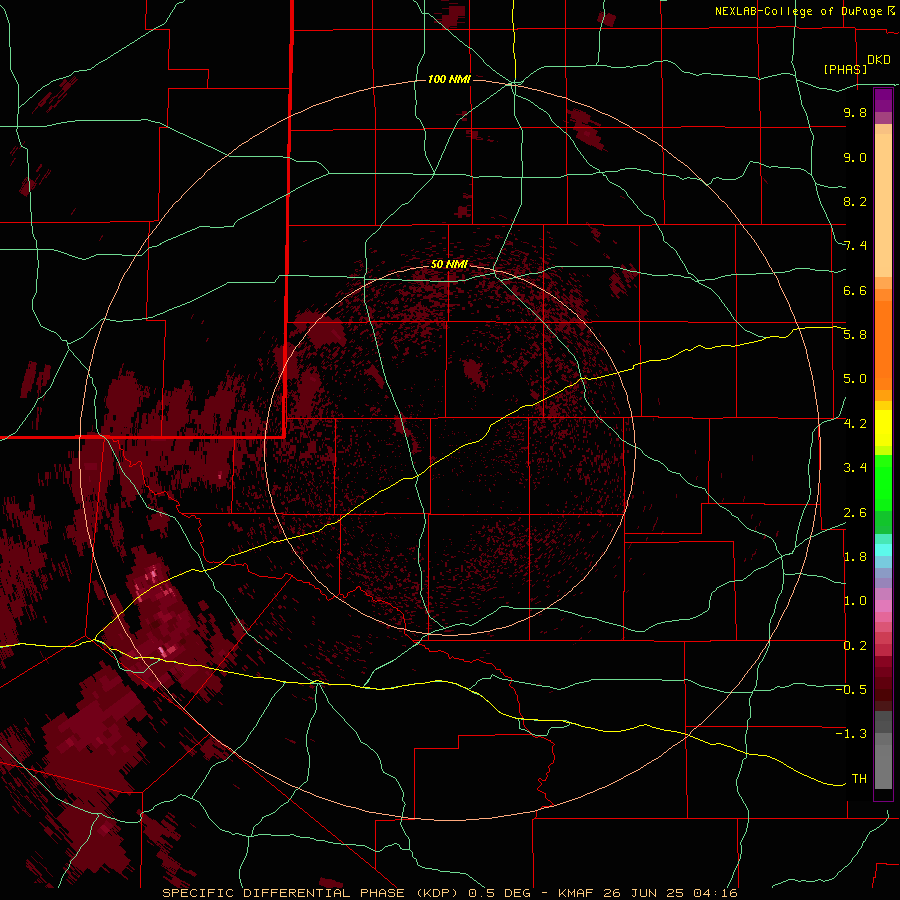Select the 9.0 value on the scale
The height and width of the screenshot is (900, 900).
click(855, 157)
